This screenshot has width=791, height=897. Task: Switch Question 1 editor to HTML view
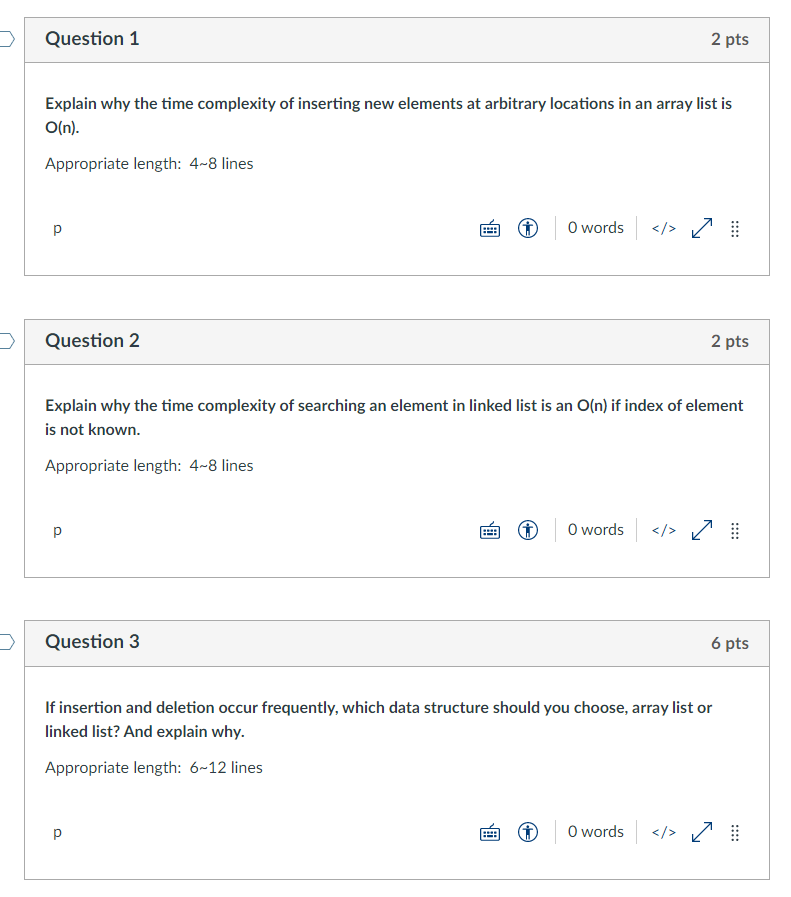(x=662, y=228)
